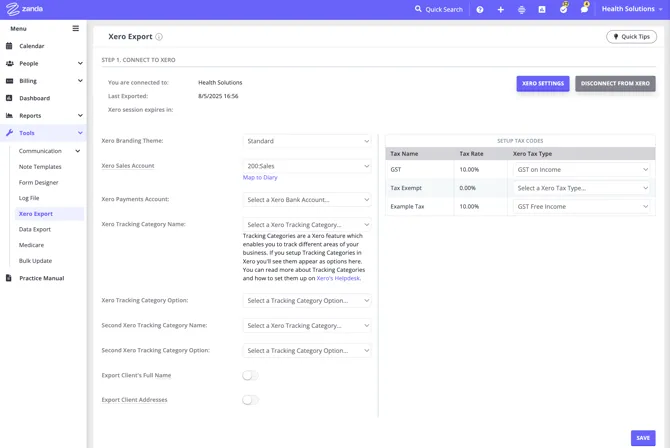Click the 'Example Tax' tax name cell

tap(407, 206)
